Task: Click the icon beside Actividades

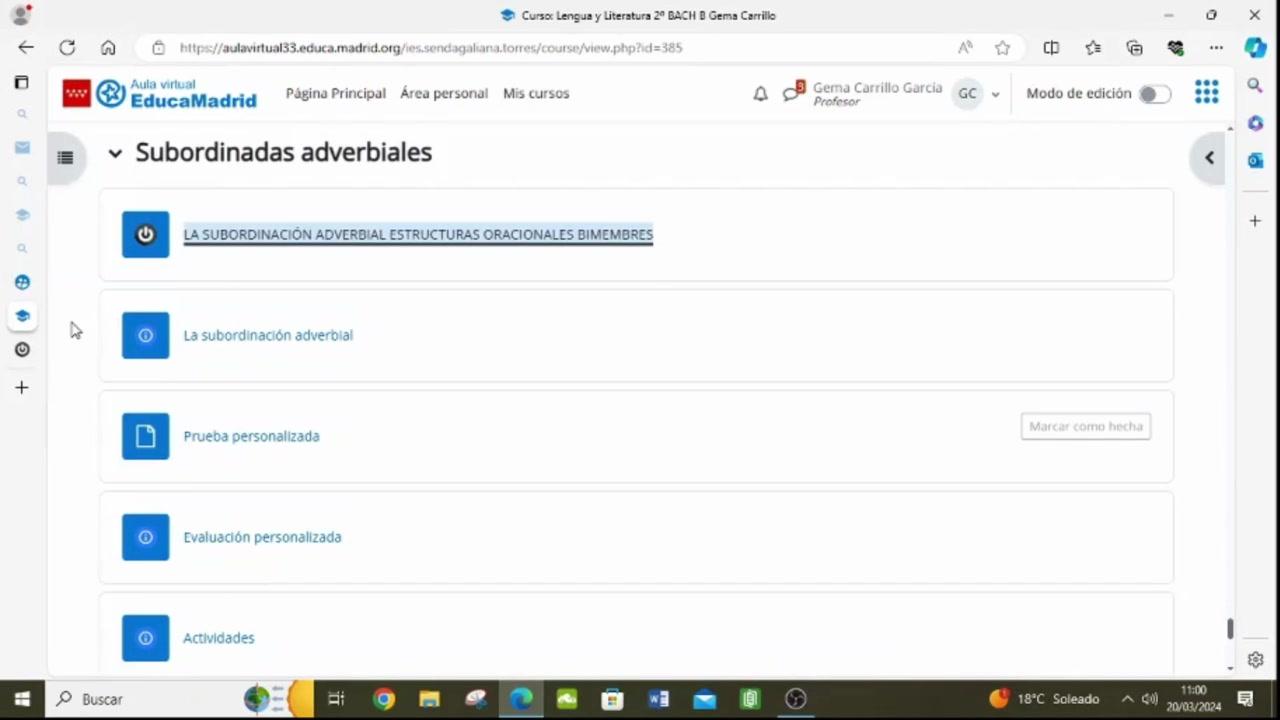Action: click(146, 638)
